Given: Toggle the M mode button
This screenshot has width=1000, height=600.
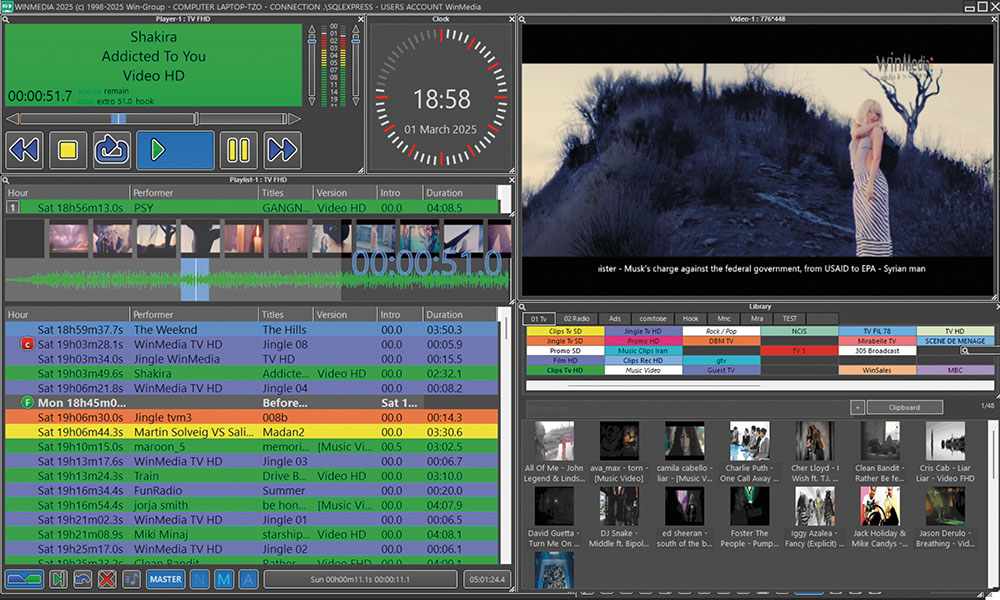Looking at the screenshot, I should tap(223, 580).
